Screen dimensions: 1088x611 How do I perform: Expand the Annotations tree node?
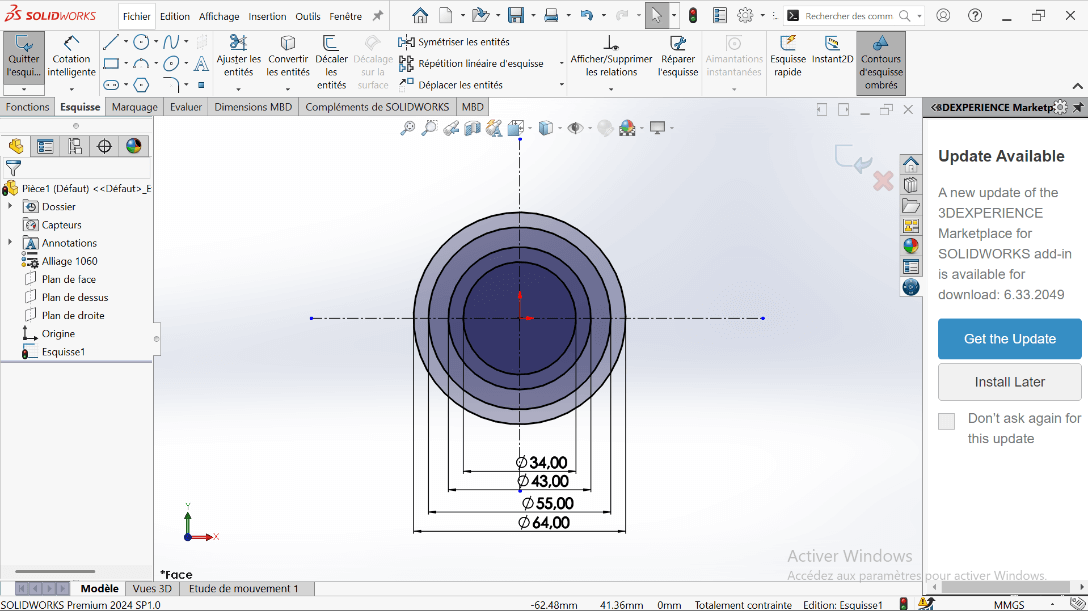click(10, 243)
